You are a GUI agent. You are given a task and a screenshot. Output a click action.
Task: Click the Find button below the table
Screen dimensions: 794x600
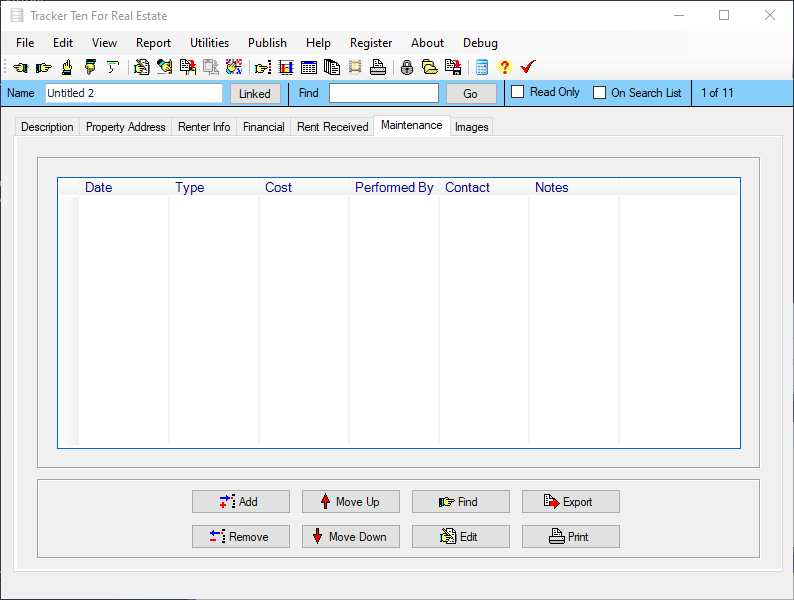click(x=461, y=501)
